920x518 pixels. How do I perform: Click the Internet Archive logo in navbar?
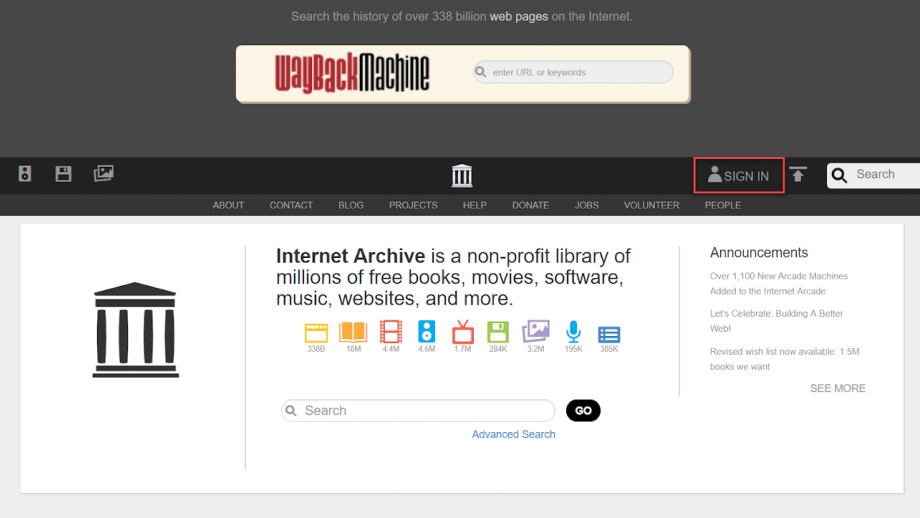tap(462, 175)
